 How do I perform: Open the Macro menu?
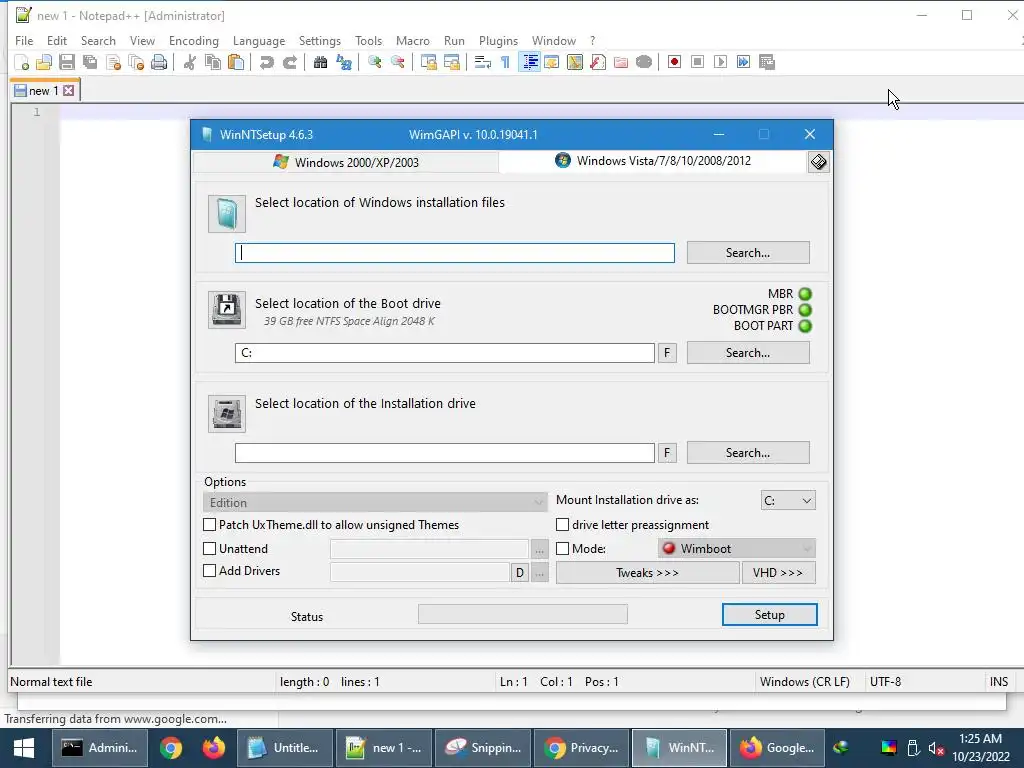[x=413, y=40]
